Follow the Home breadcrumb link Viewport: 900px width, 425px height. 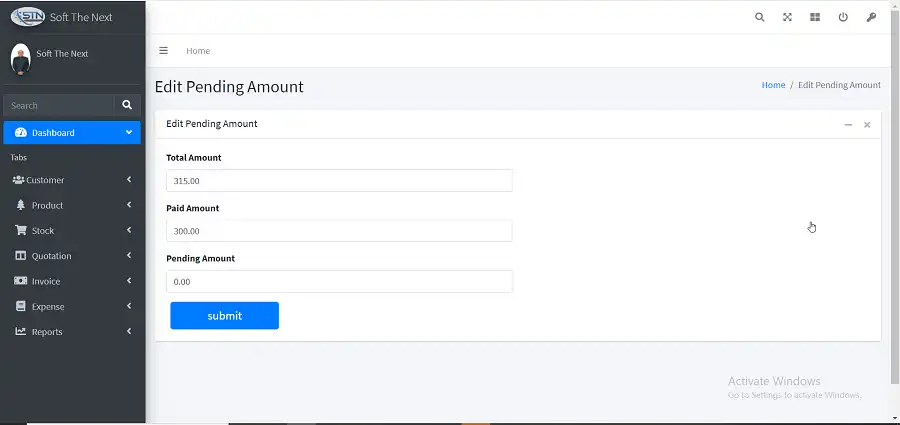click(773, 85)
